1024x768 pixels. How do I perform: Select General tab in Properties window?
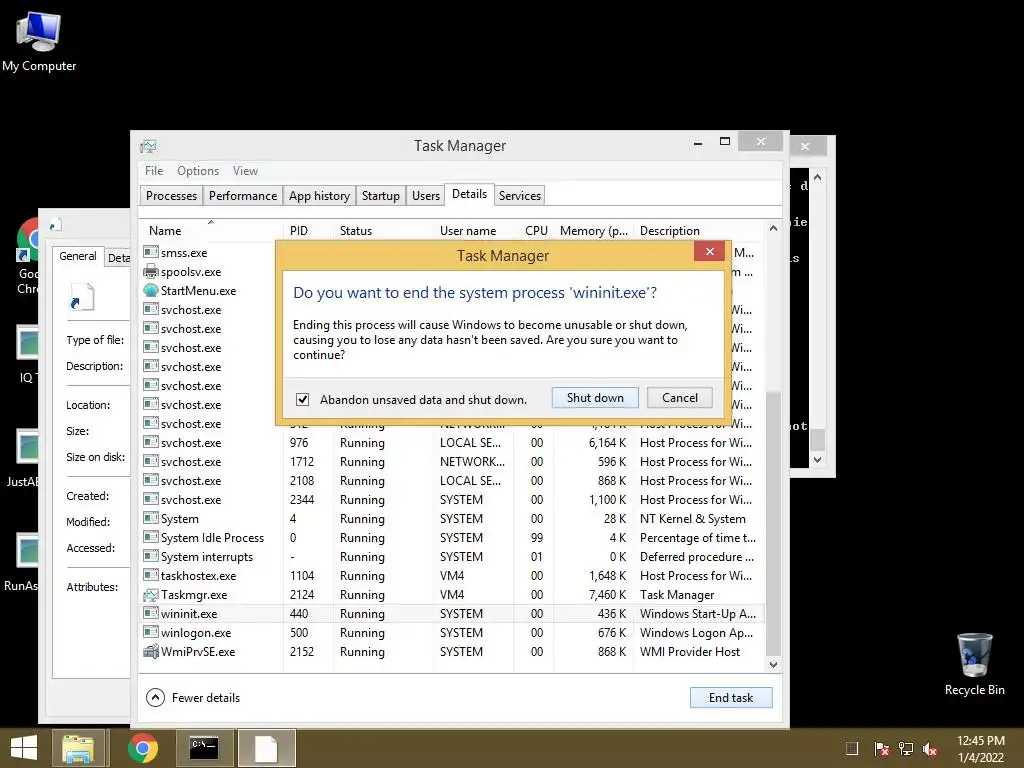[x=78, y=256]
